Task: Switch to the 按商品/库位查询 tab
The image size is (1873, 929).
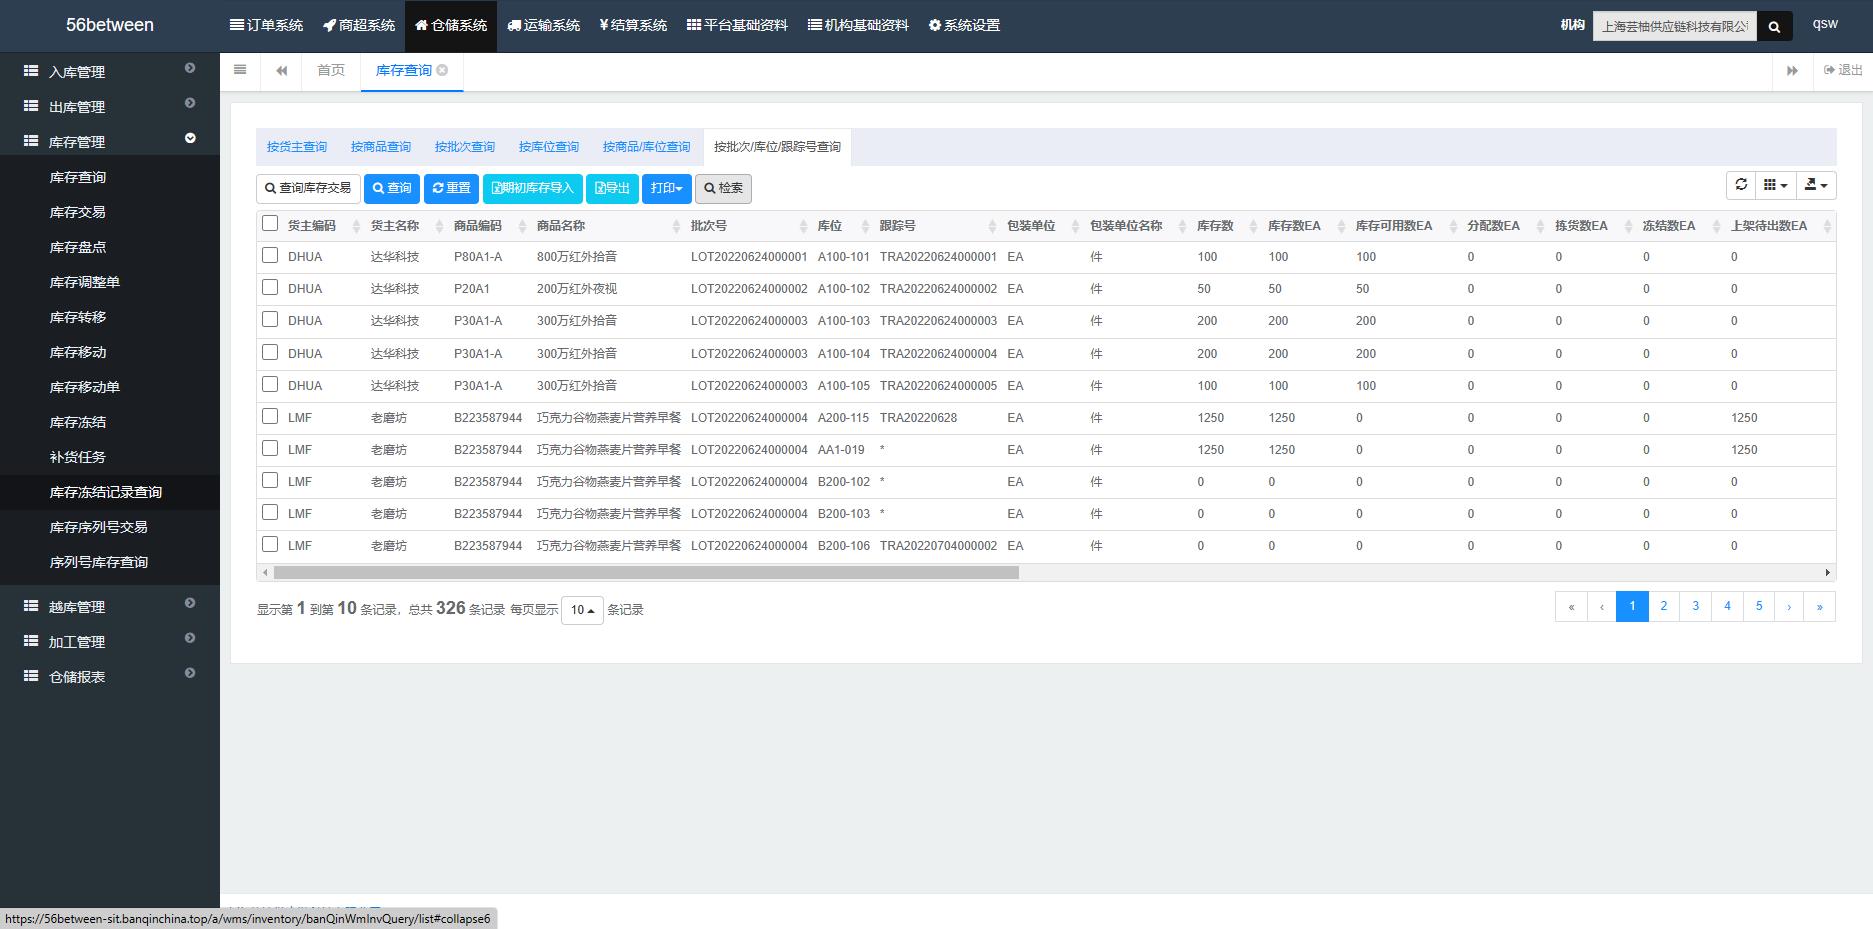Action: 646,147
